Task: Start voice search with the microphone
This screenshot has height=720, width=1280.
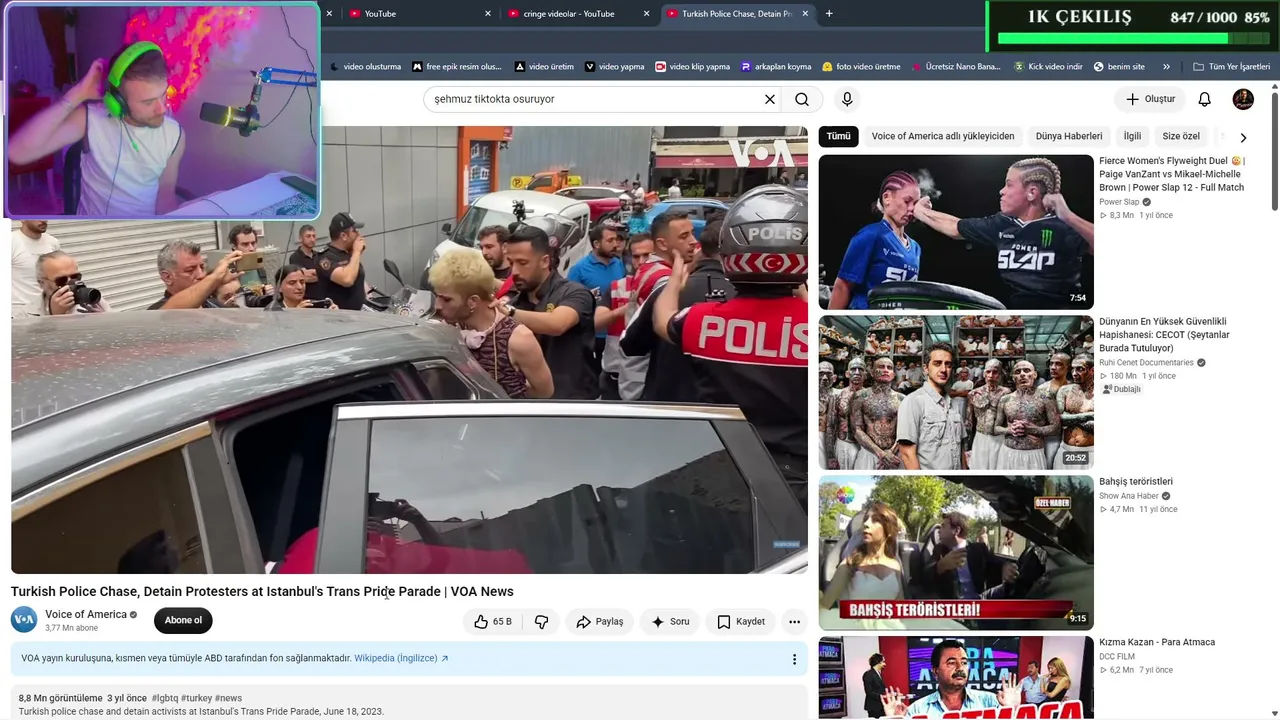Action: 847,99
